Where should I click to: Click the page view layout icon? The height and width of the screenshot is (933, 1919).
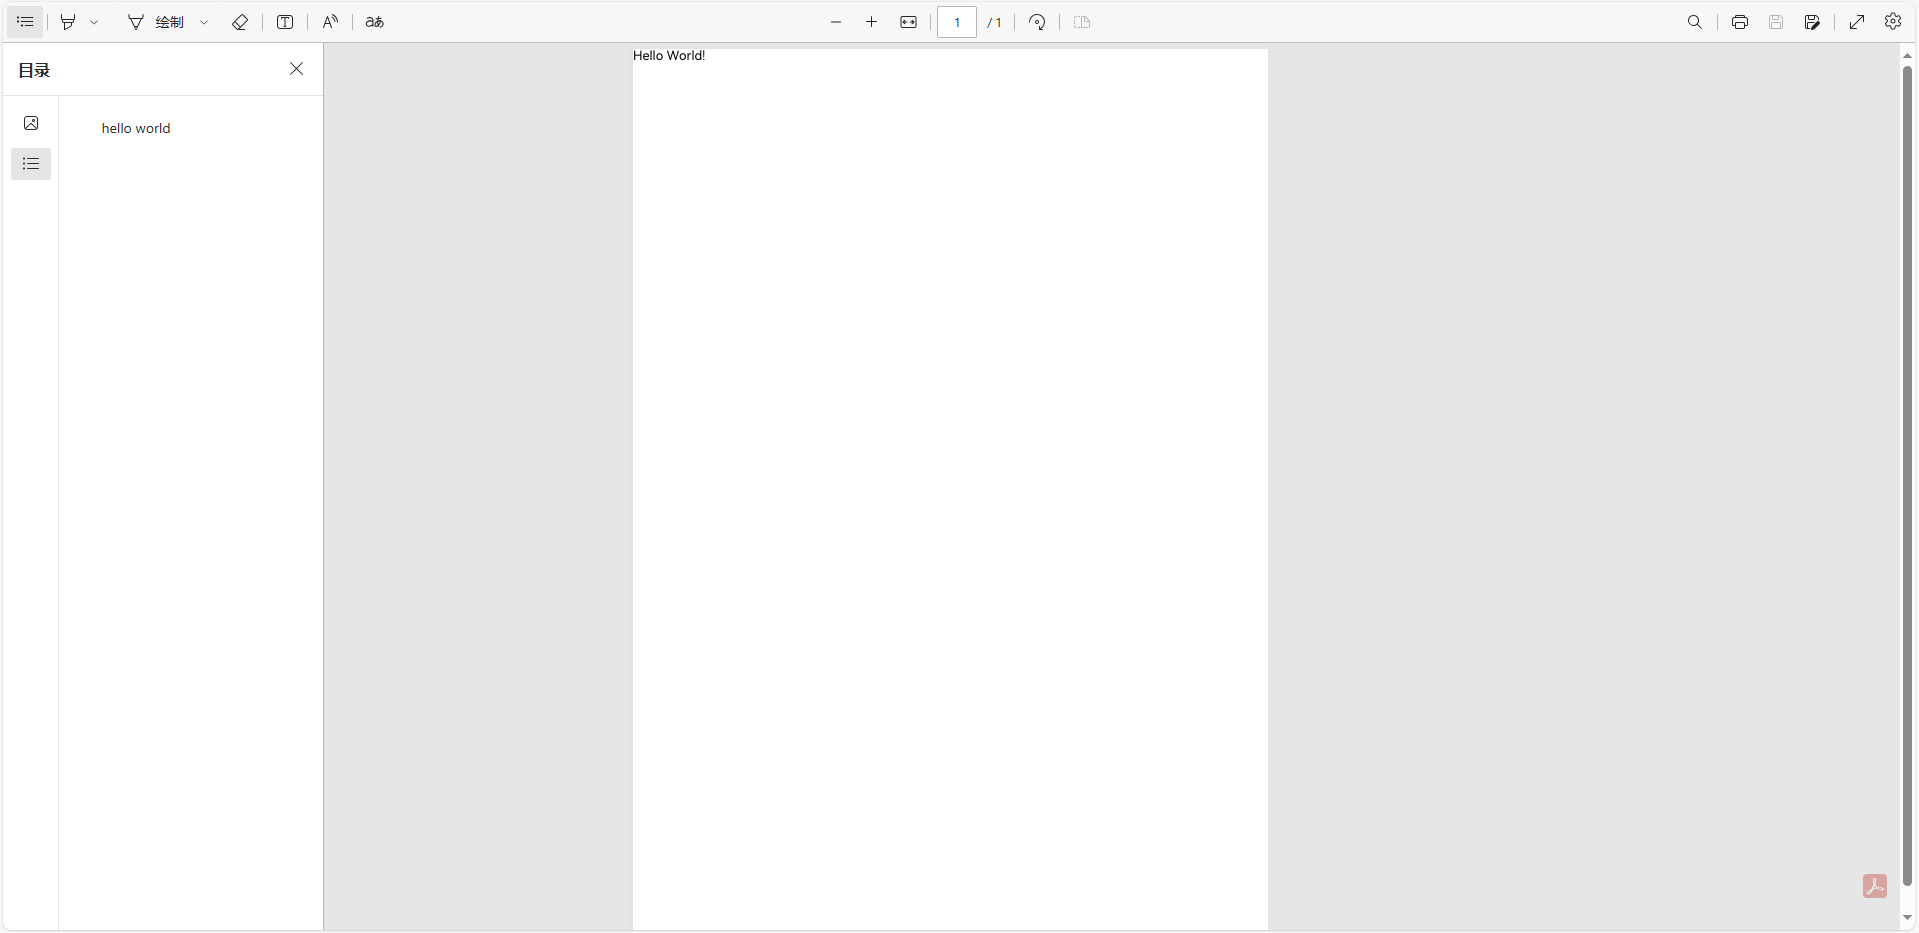(1082, 22)
